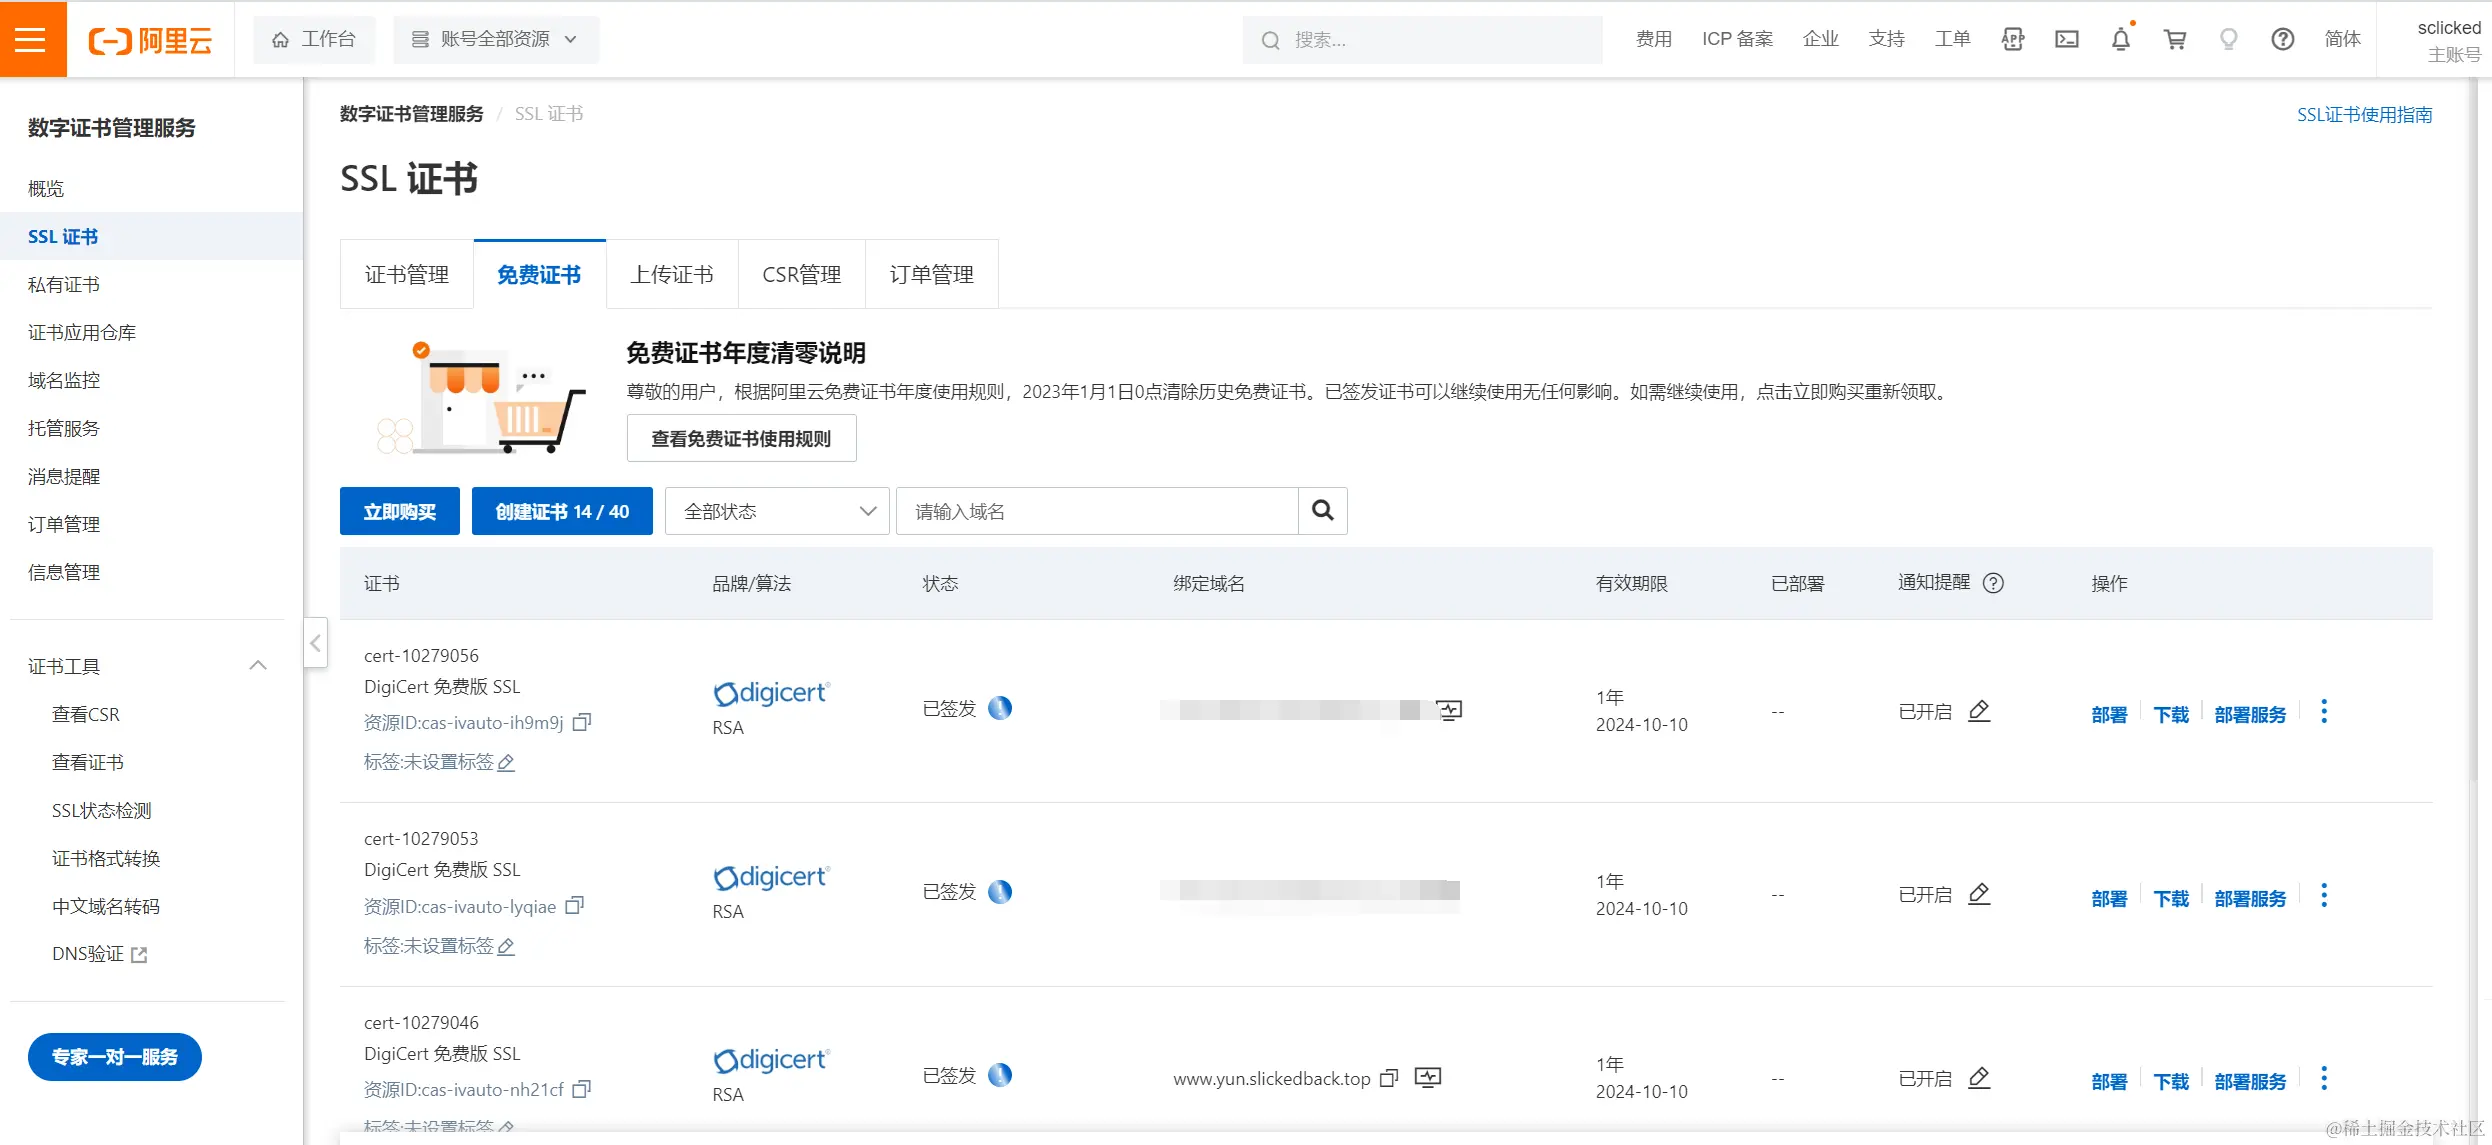Open the hamburger navigation menu
Image resolution: width=2492 pixels, height=1145 pixels.
[x=32, y=39]
